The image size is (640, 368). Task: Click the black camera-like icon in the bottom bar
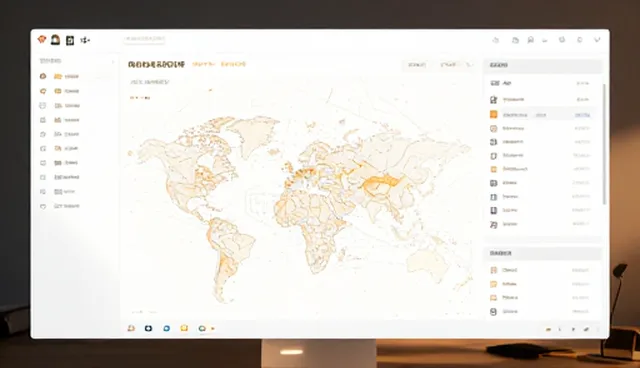(149, 328)
